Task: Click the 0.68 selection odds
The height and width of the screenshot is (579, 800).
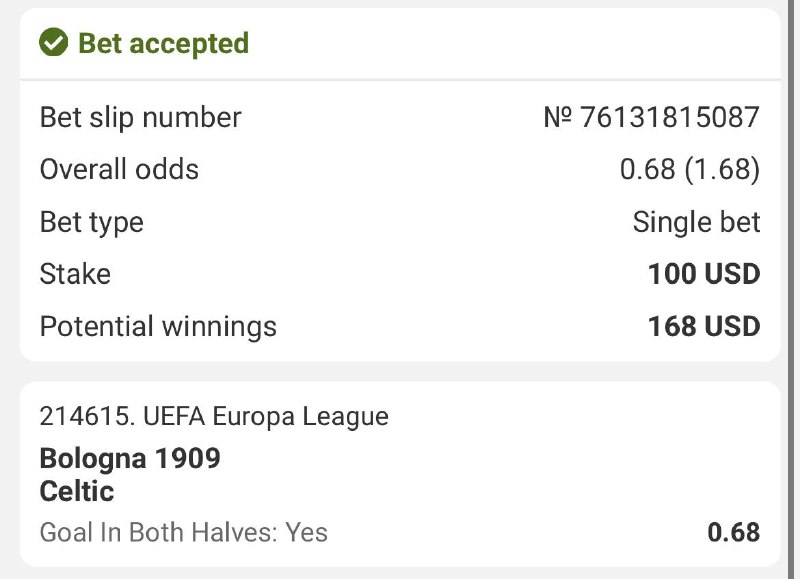Action: click(x=733, y=532)
